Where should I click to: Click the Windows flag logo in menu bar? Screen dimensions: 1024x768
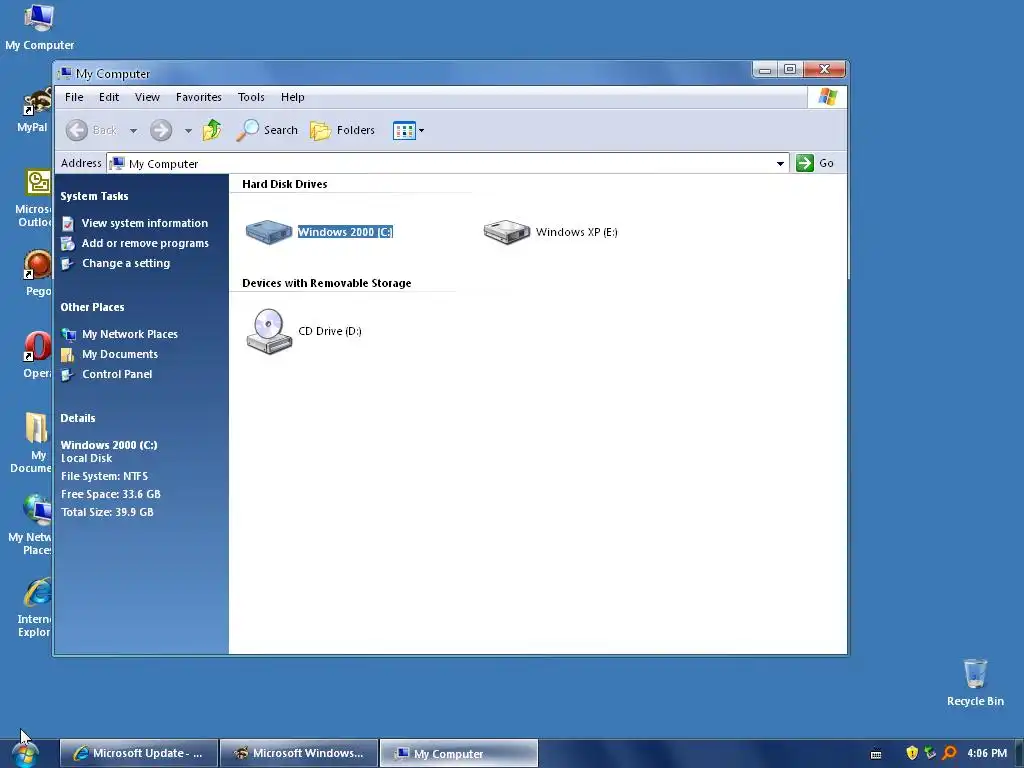[x=827, y=97]
